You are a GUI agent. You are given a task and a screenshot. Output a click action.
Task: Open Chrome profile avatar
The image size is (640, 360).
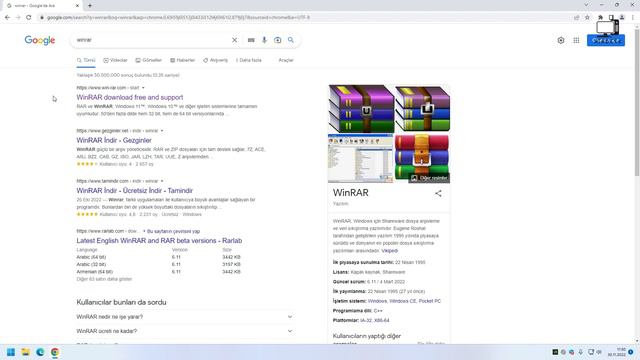pos(622,18)
